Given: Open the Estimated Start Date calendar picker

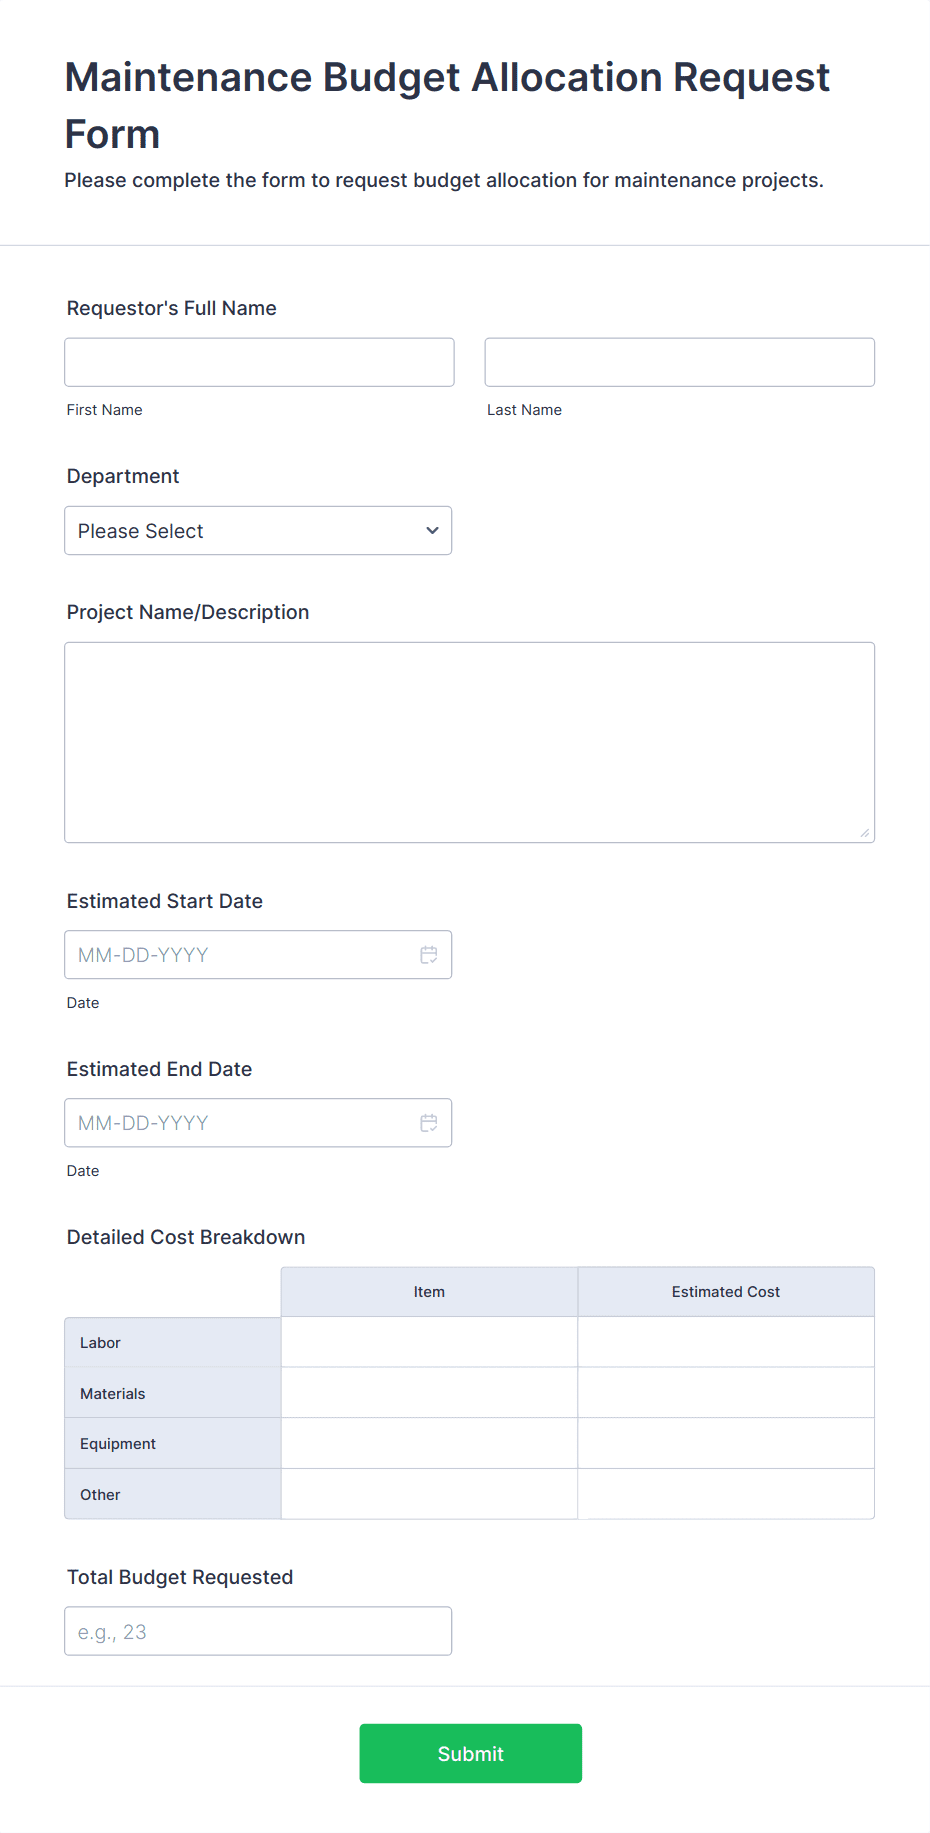Looking at the screenshot, I should coord(429,955).
